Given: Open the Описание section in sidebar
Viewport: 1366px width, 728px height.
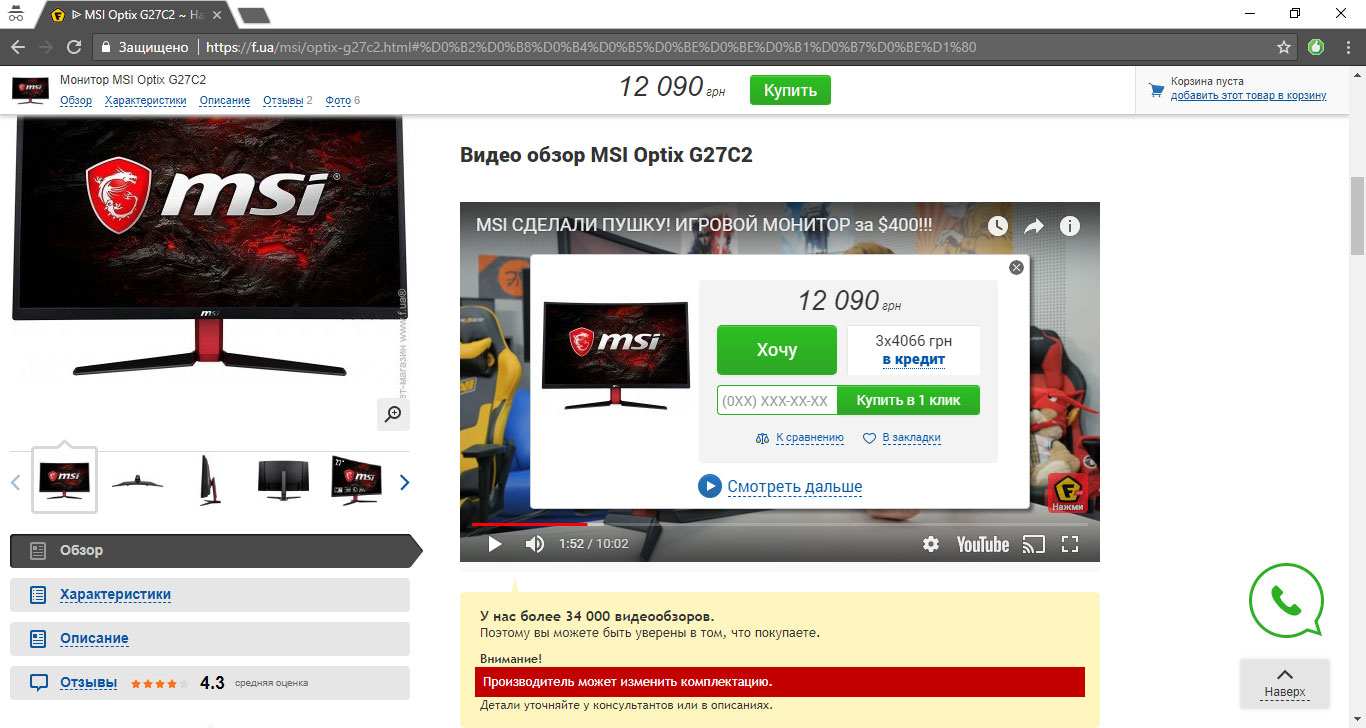Looking at the screenshot, I should (x=94, y=638).
